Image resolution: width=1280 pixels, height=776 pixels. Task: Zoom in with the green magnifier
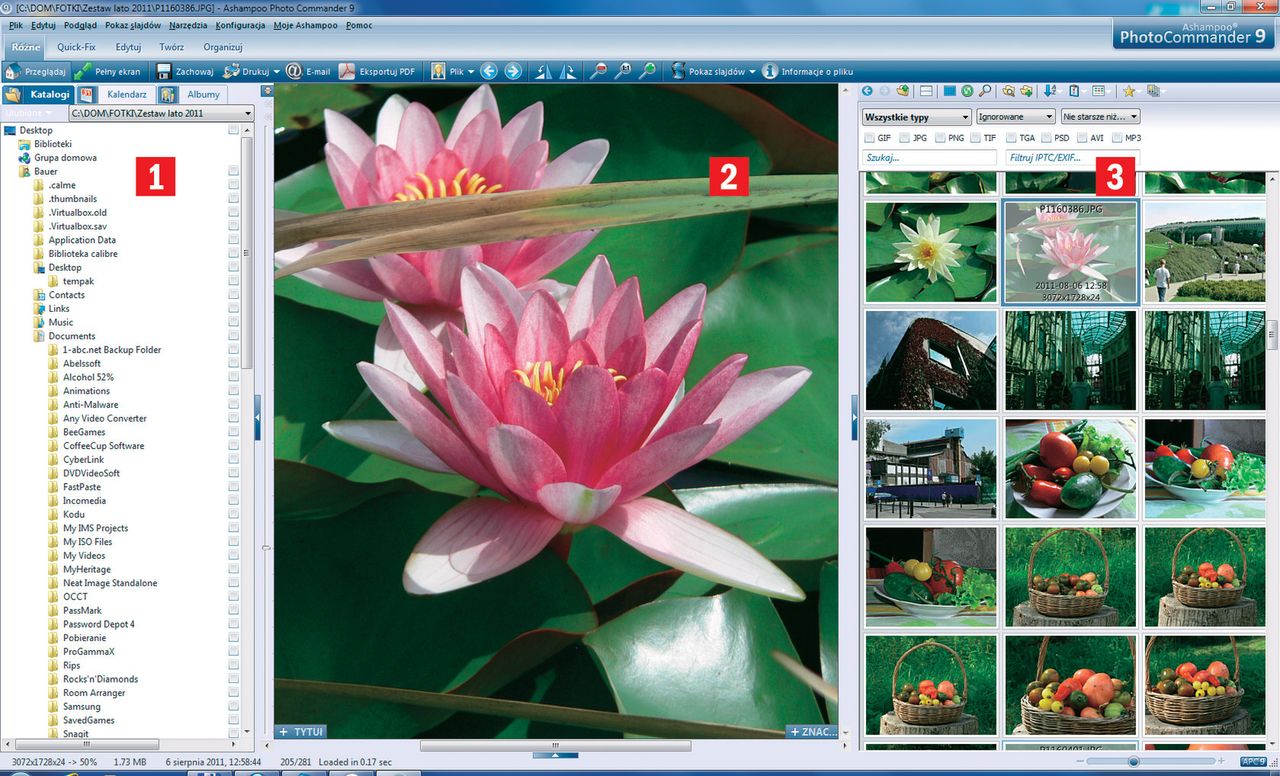pos(647,71)
